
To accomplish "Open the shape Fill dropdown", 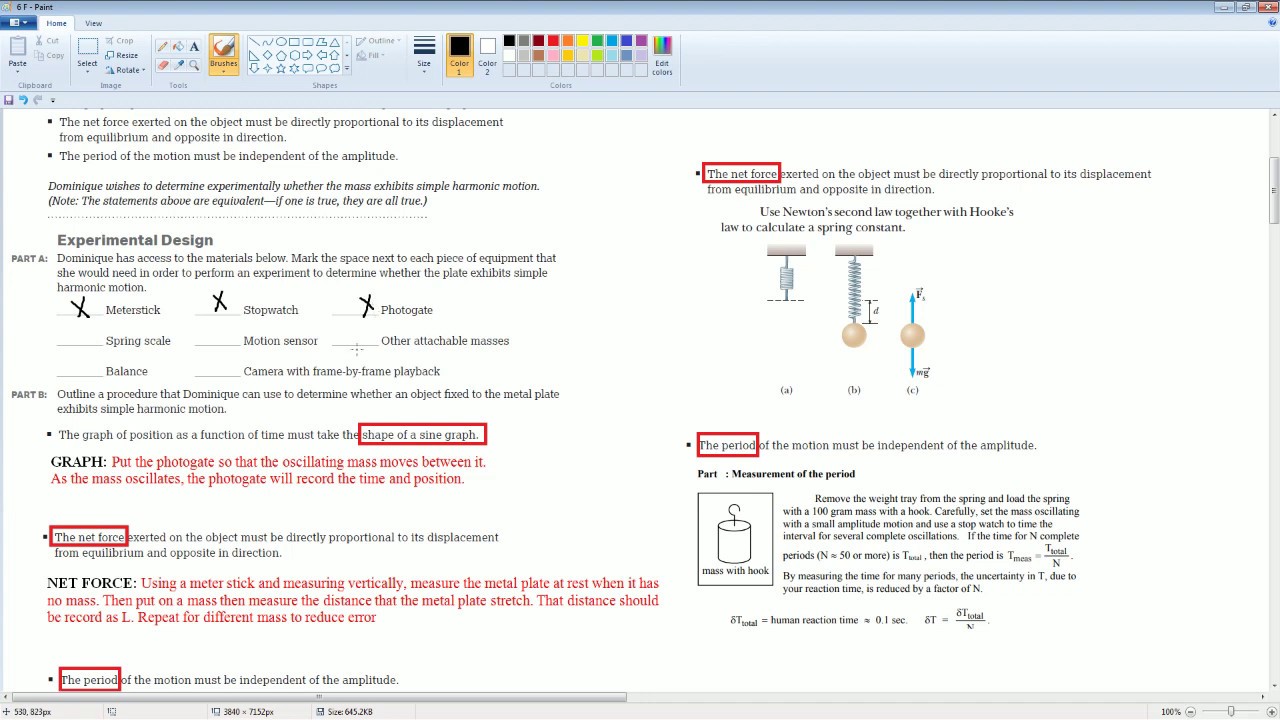I will (372, 55).
